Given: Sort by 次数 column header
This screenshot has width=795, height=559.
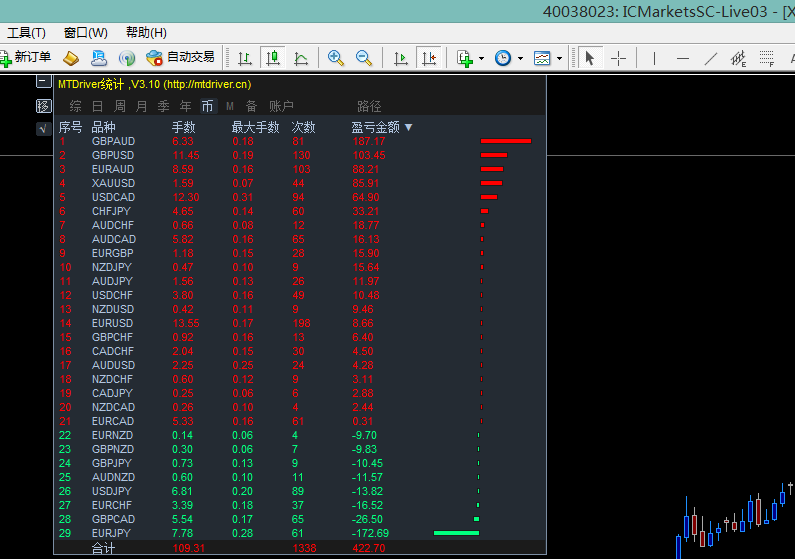Looking at the screenshot, I should coord(304,127).
